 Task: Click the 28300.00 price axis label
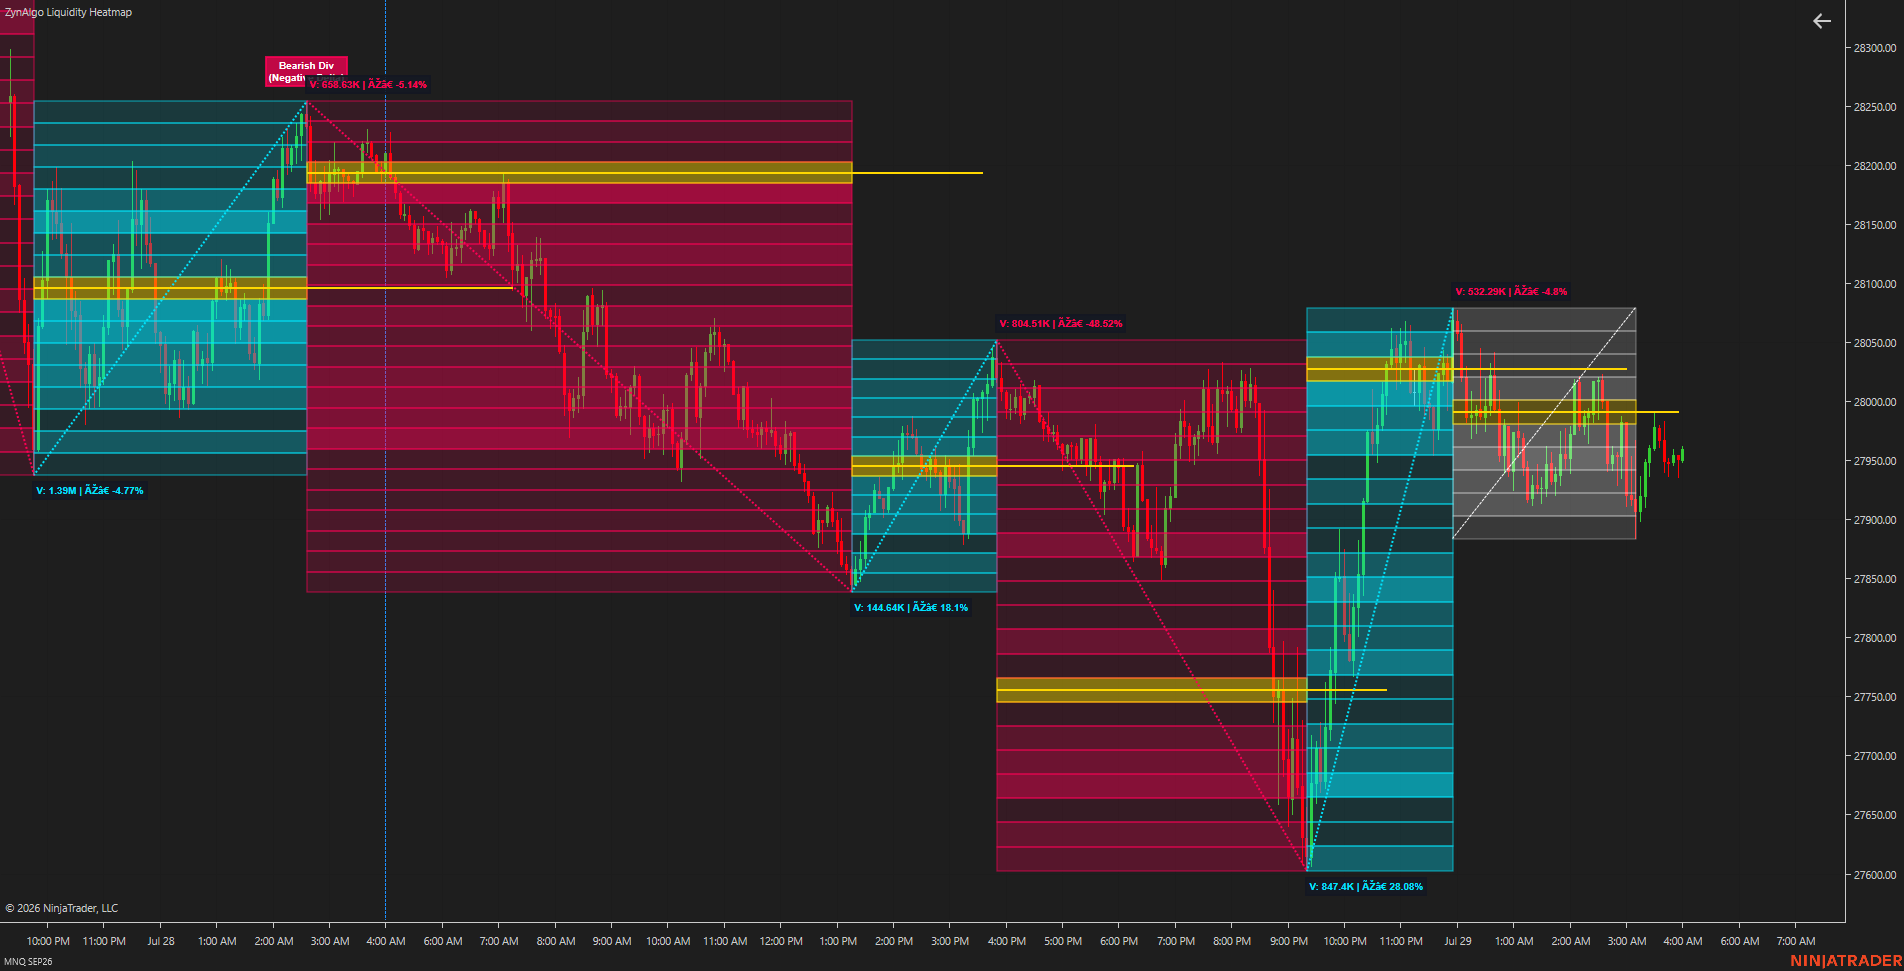click(1875, 48)
